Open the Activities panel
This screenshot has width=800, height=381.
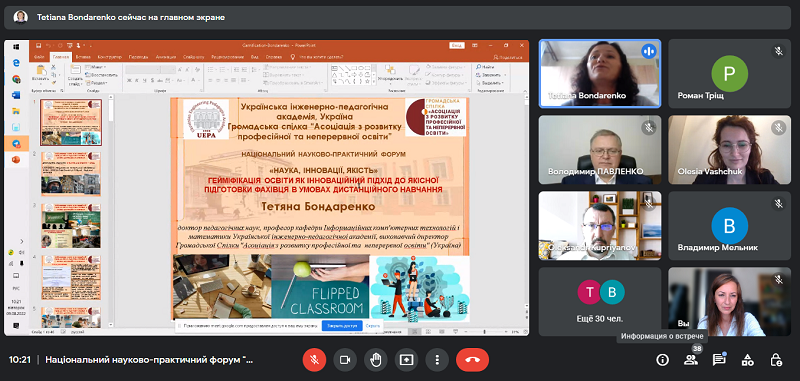pyautogui.click(x=748, y=360)
